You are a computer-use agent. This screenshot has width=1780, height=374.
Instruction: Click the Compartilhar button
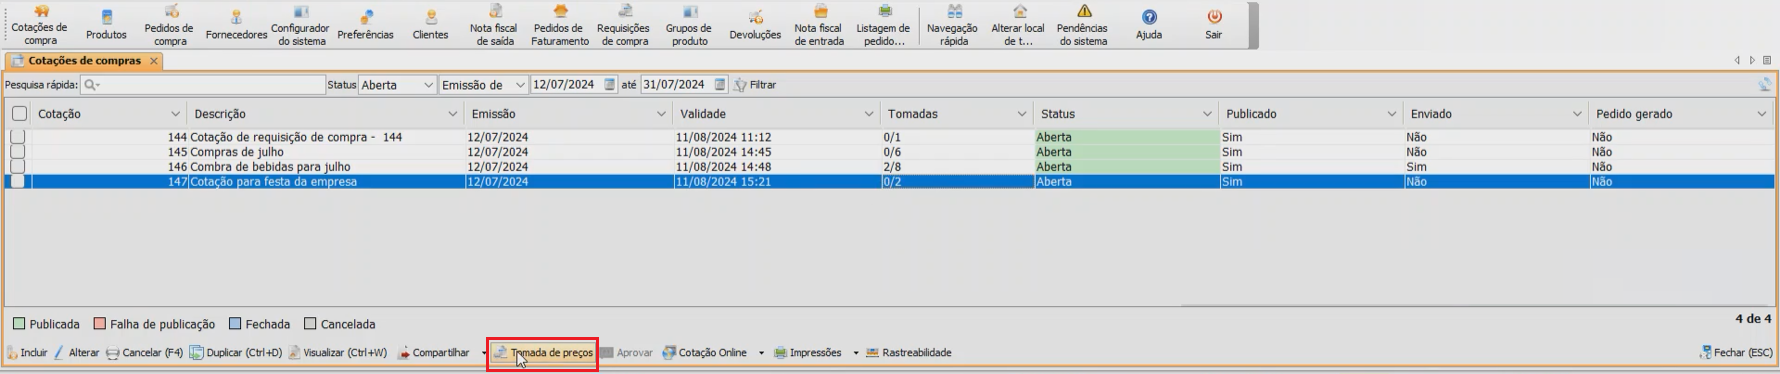coord(434,353)
